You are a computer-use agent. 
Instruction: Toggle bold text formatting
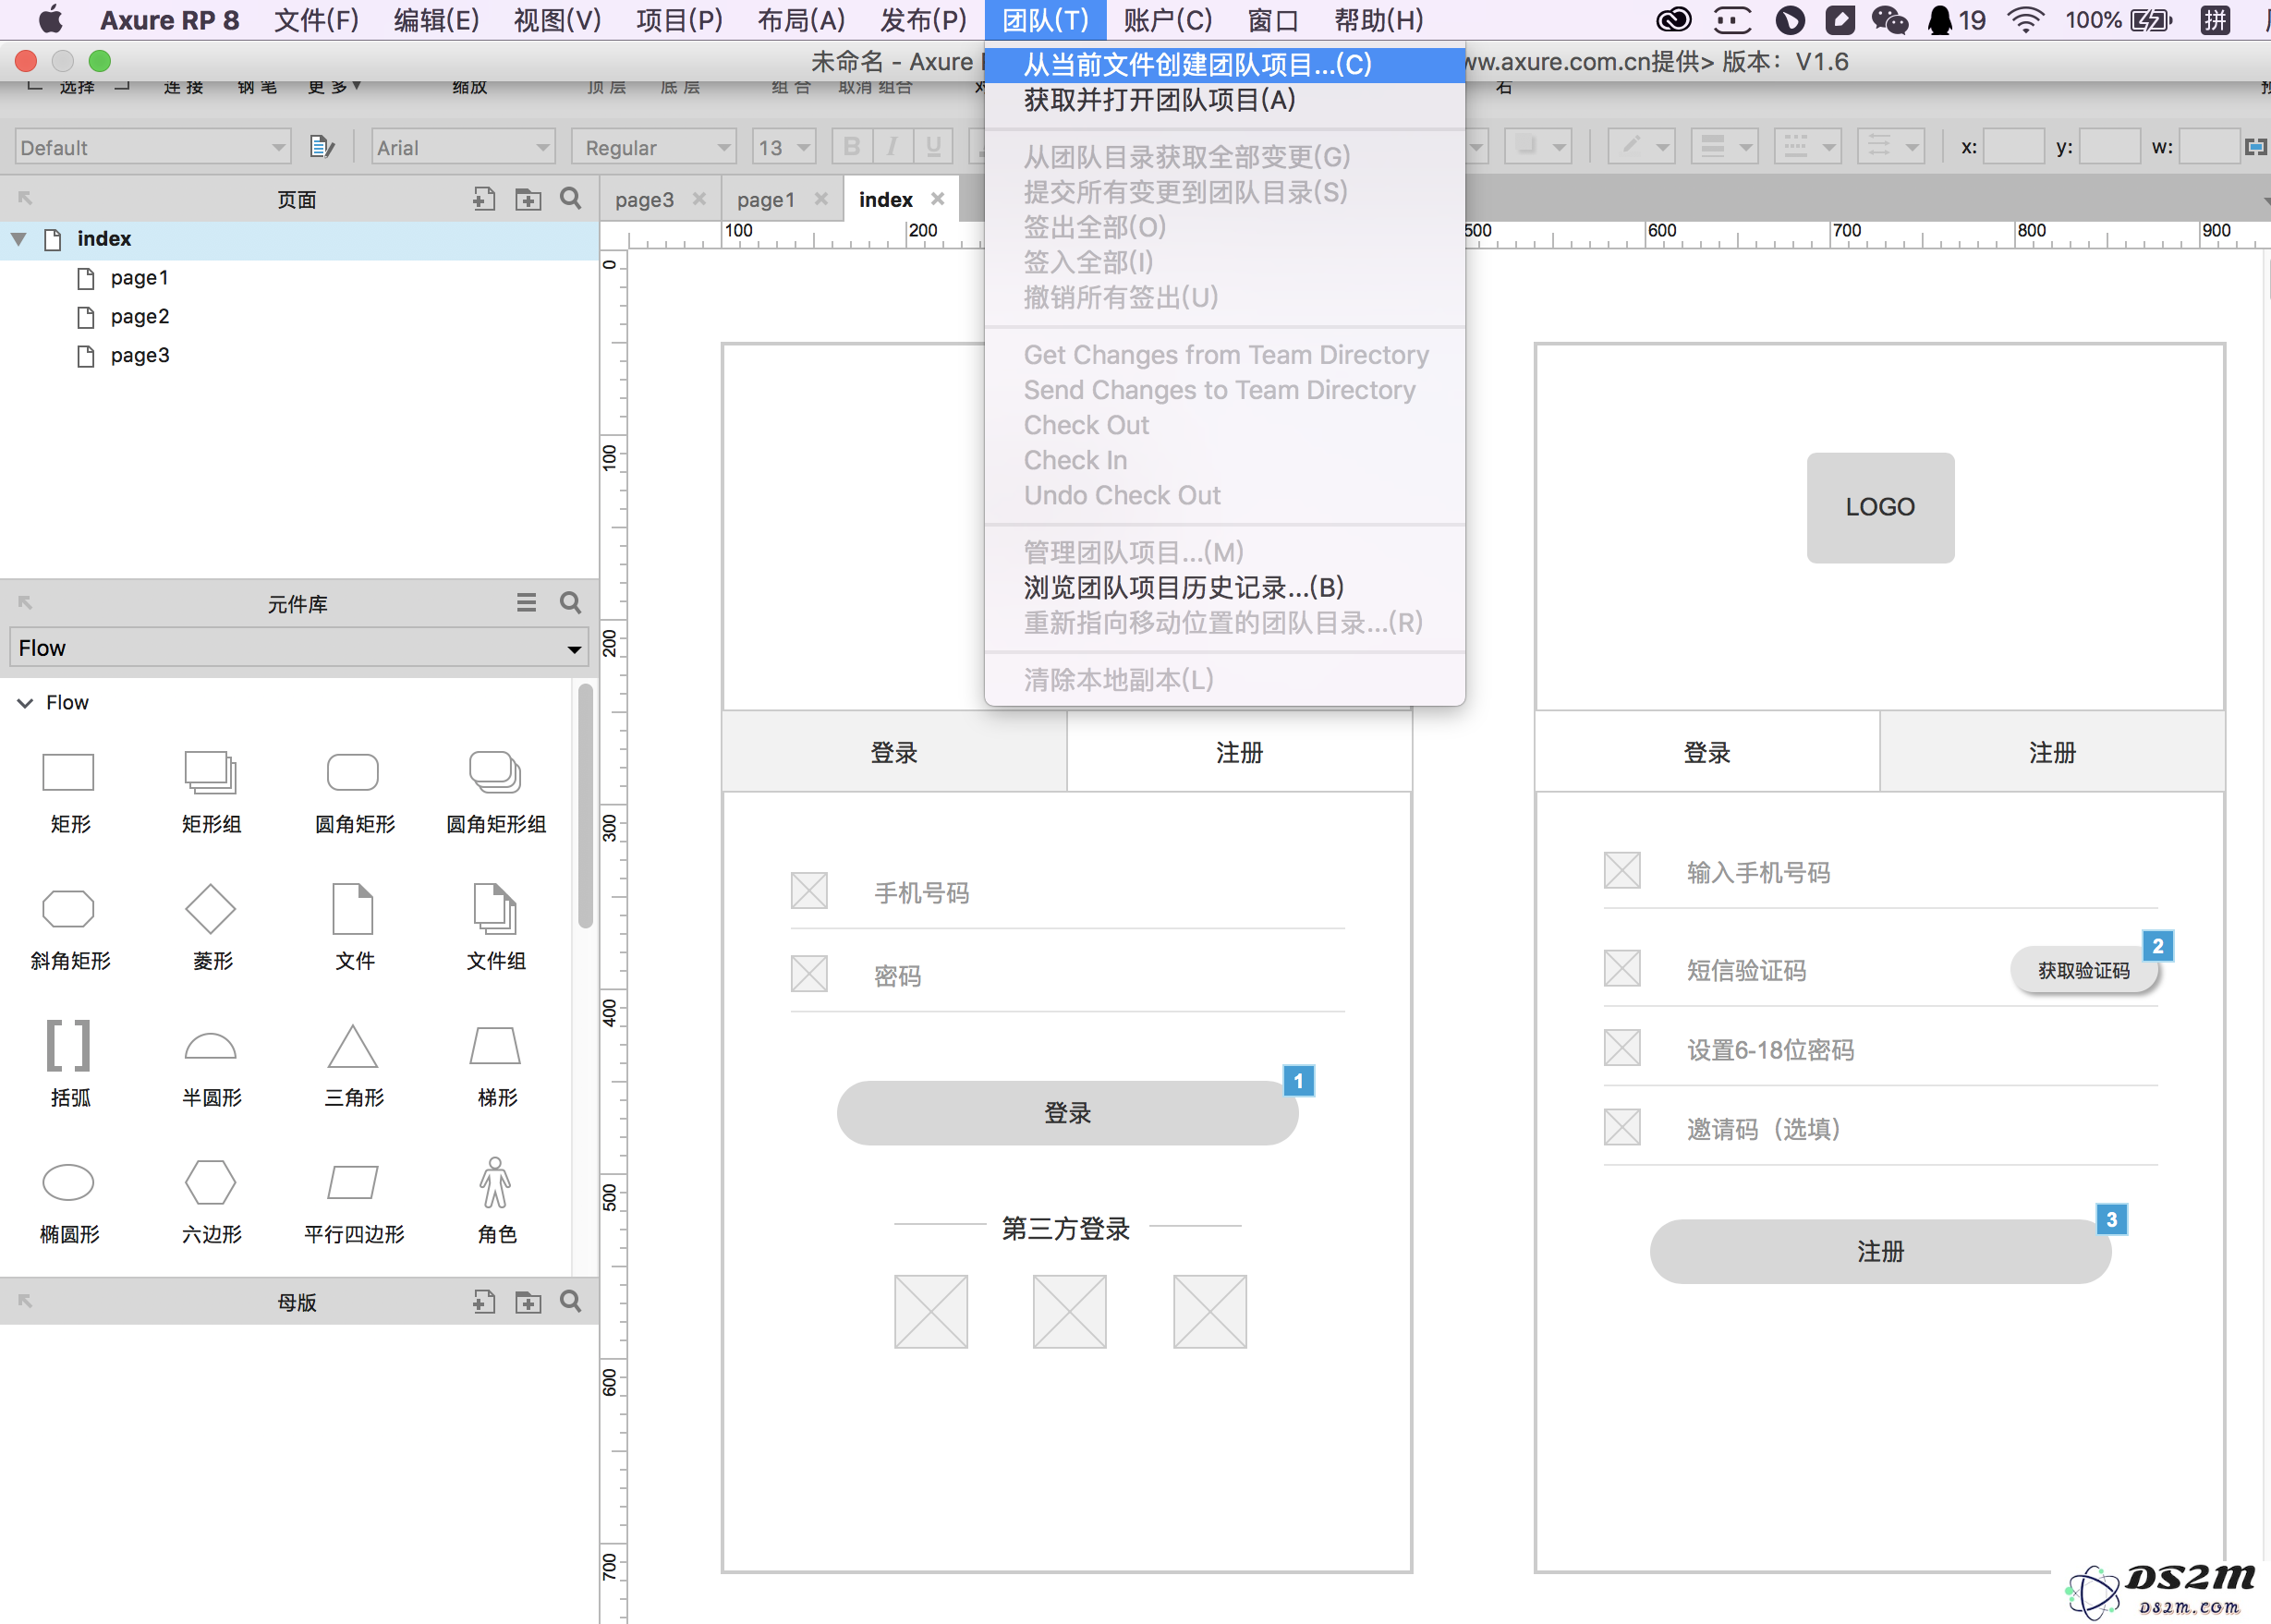[852, 147]
